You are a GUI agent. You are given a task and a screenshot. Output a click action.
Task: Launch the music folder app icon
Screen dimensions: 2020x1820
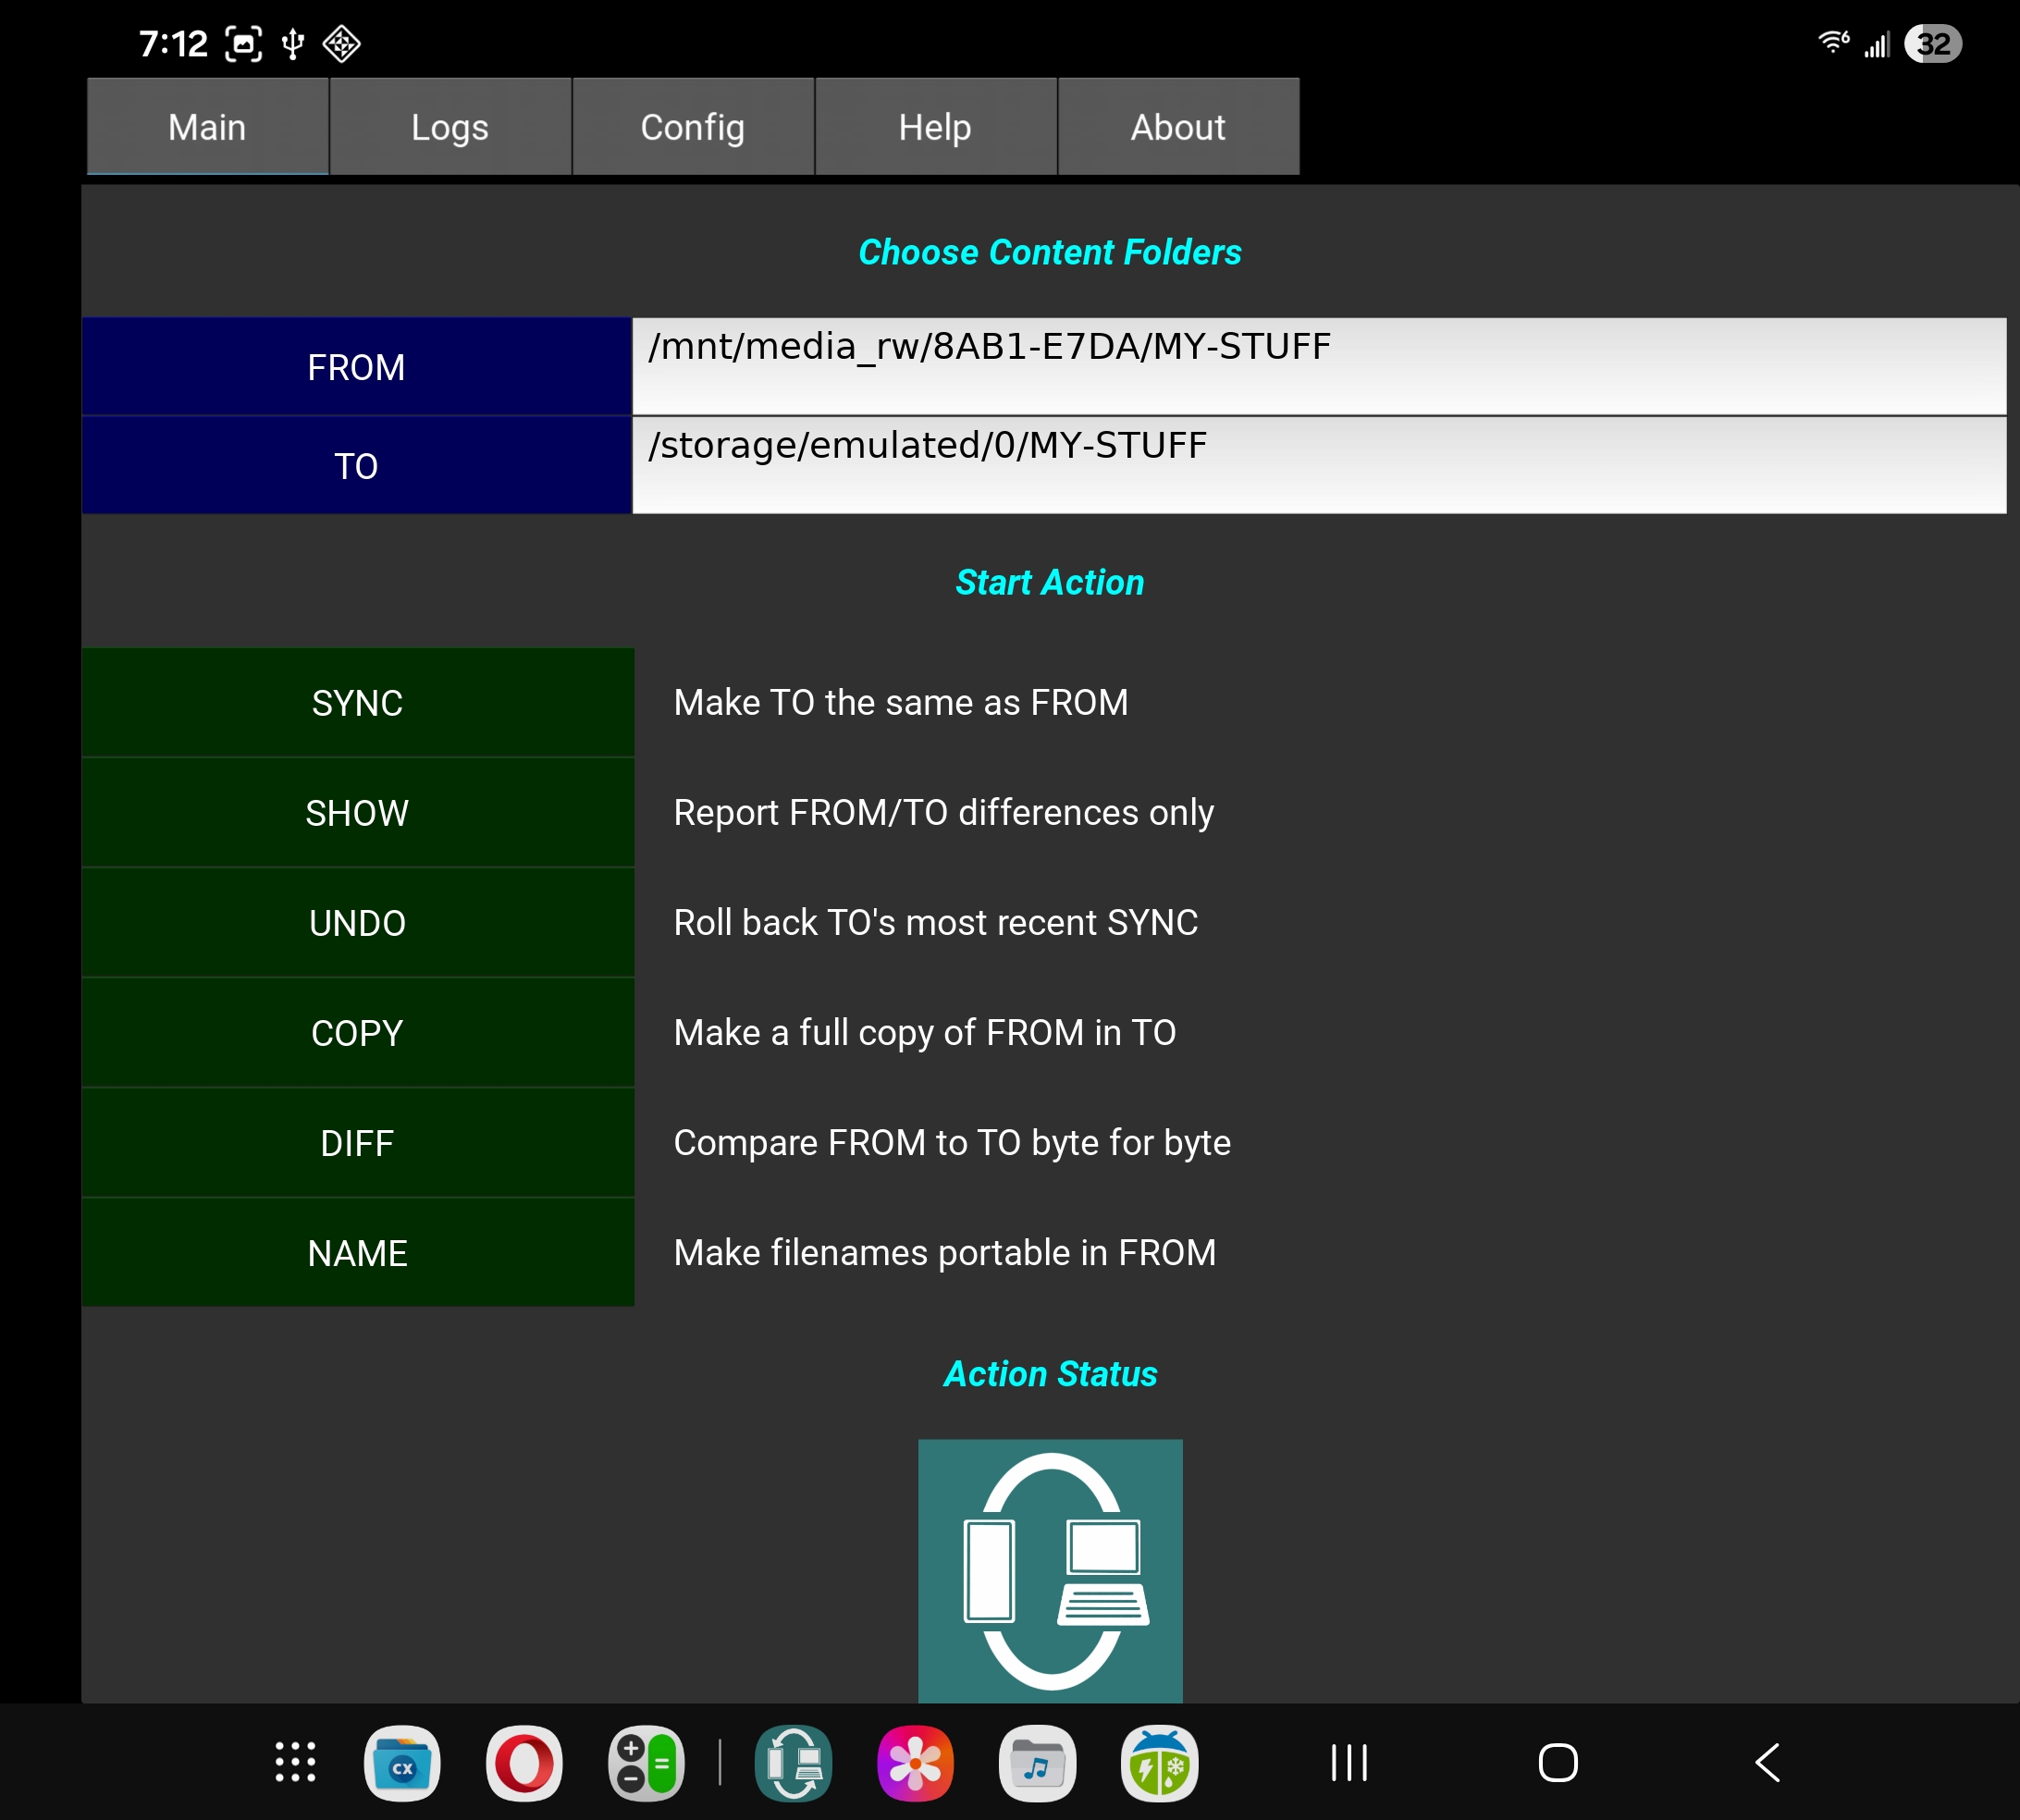(x=1037, y=1762)
